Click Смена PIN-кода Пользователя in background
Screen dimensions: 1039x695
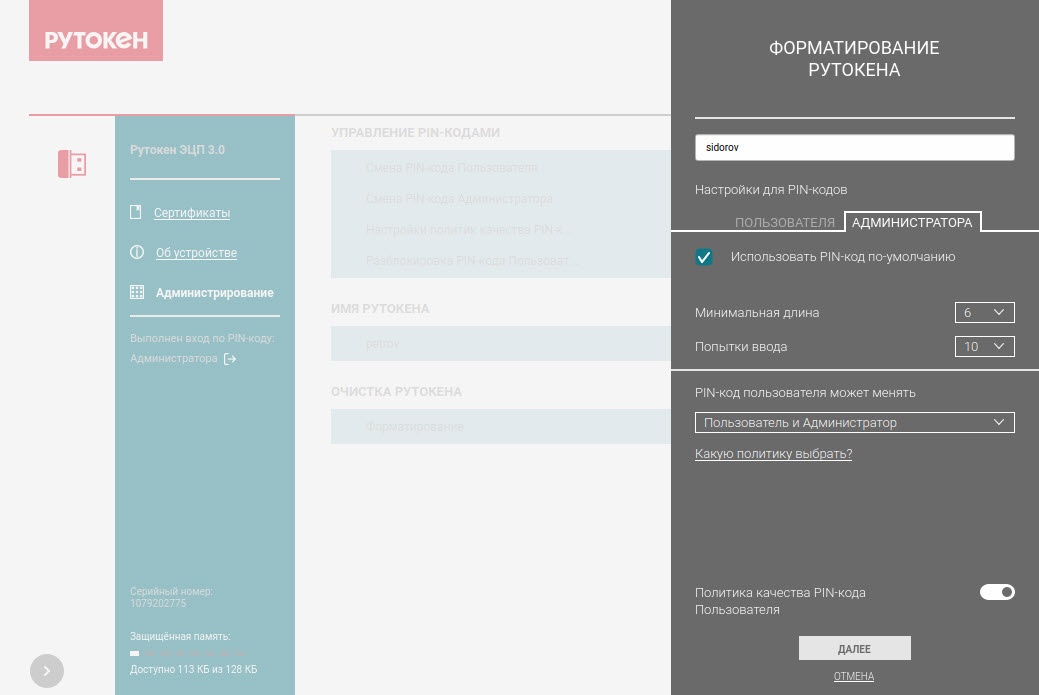click(501, 168)
